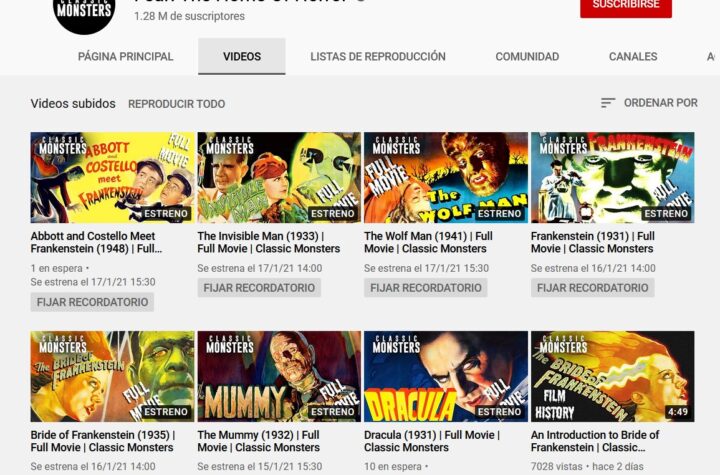
Task: Click the Estreno badge on The Mummy
Action: [x=332, y=412]
